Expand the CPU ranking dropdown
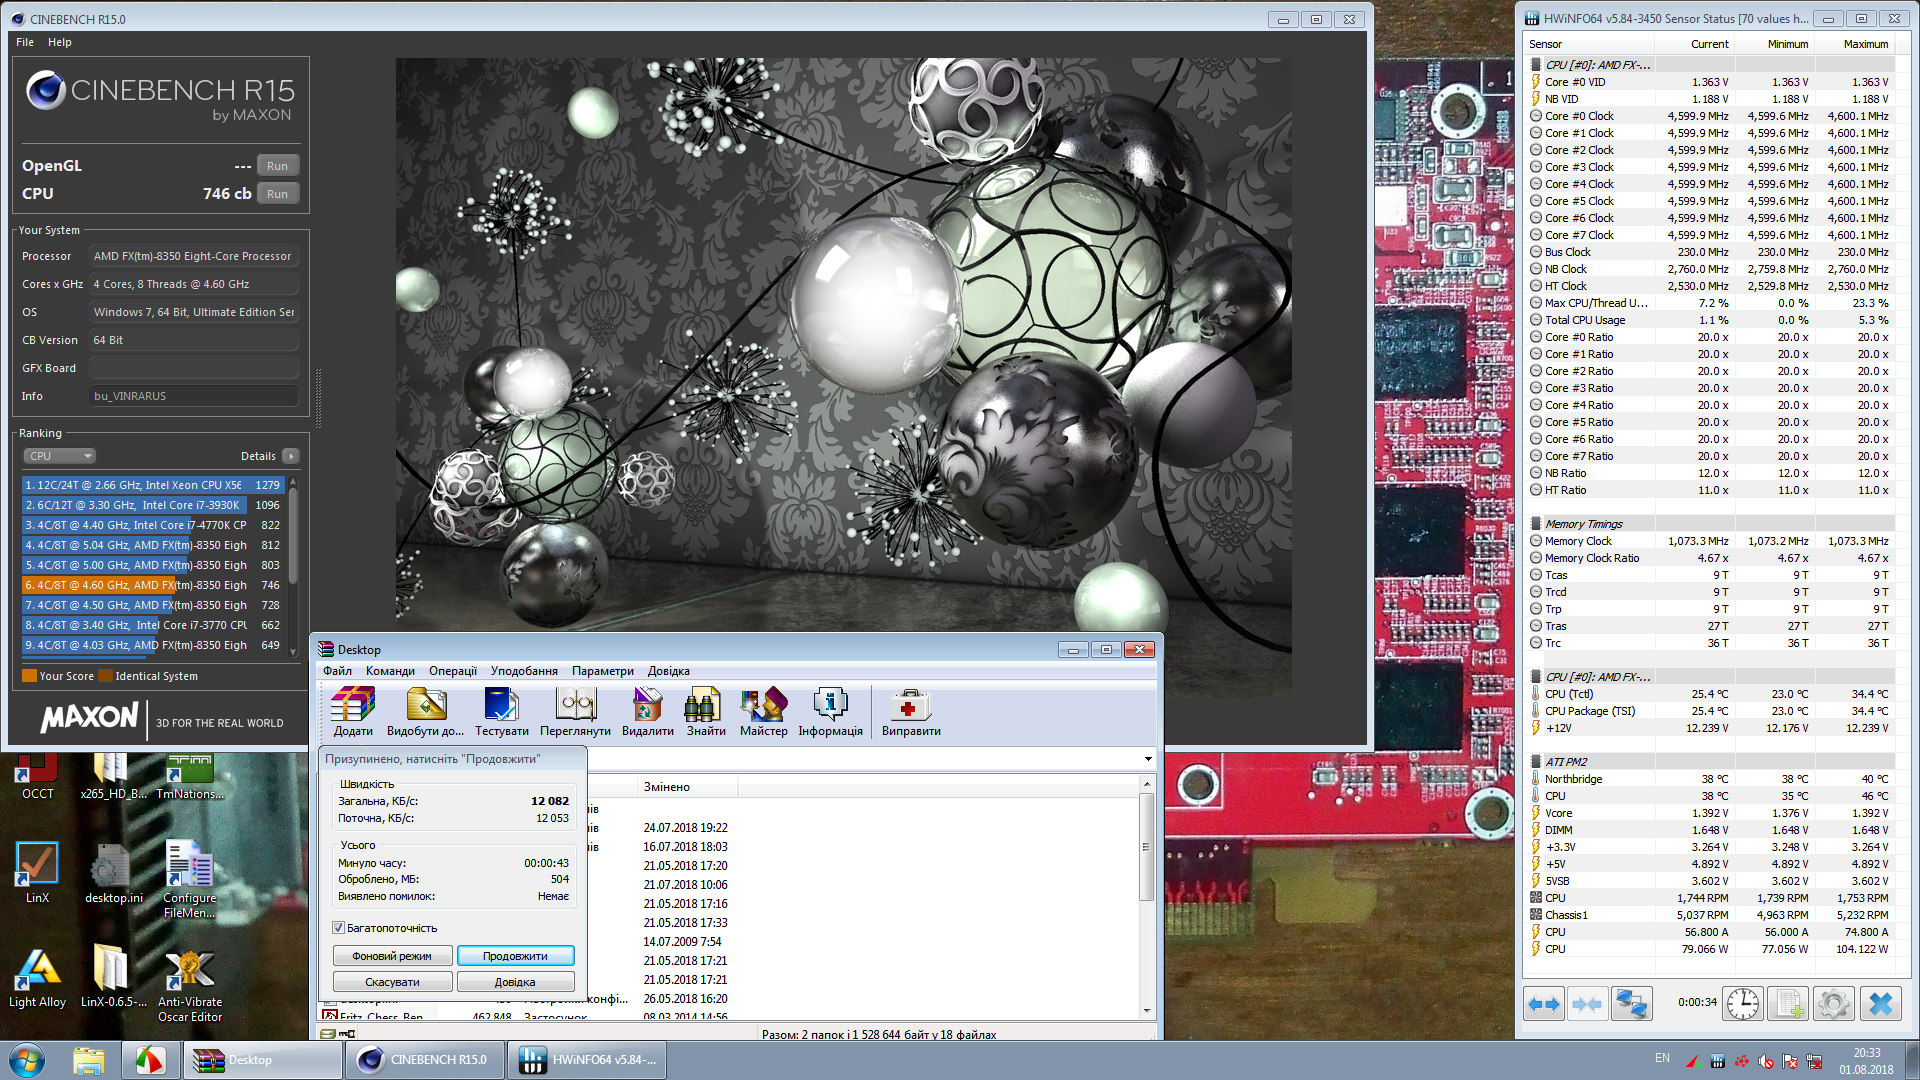Image resolution: width=1920 pixels, height=1080 pixels. tap(59, 456)
